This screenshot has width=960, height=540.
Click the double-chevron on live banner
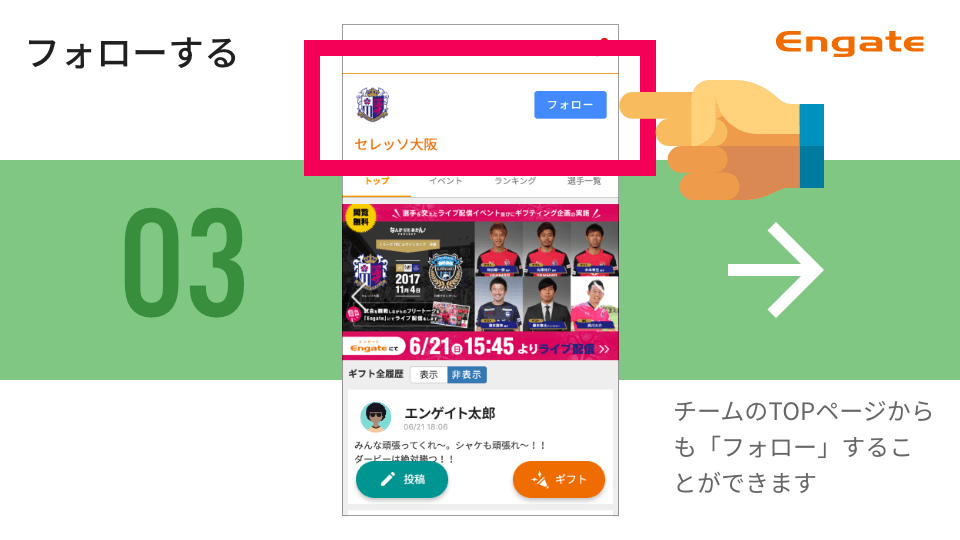tap(605, 349)
